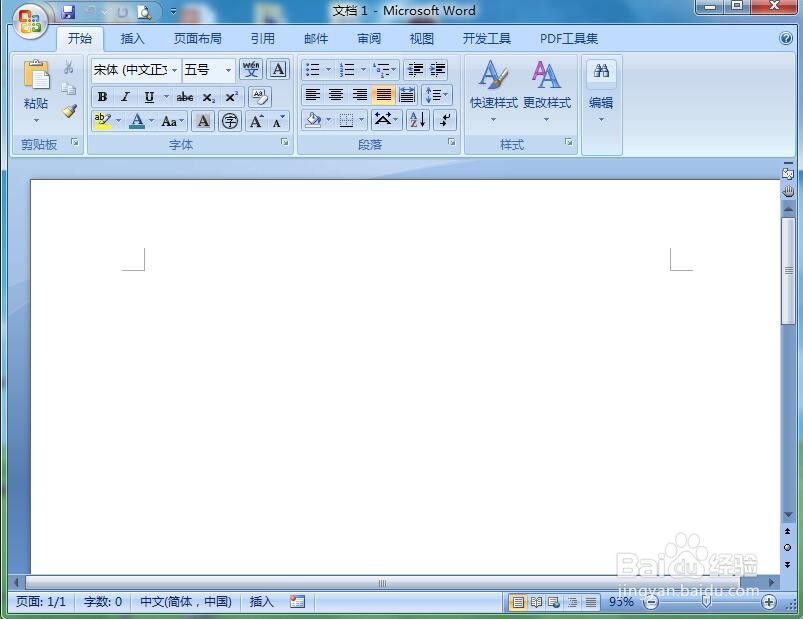
Task: Grow font size with large A
Action: 256,121
